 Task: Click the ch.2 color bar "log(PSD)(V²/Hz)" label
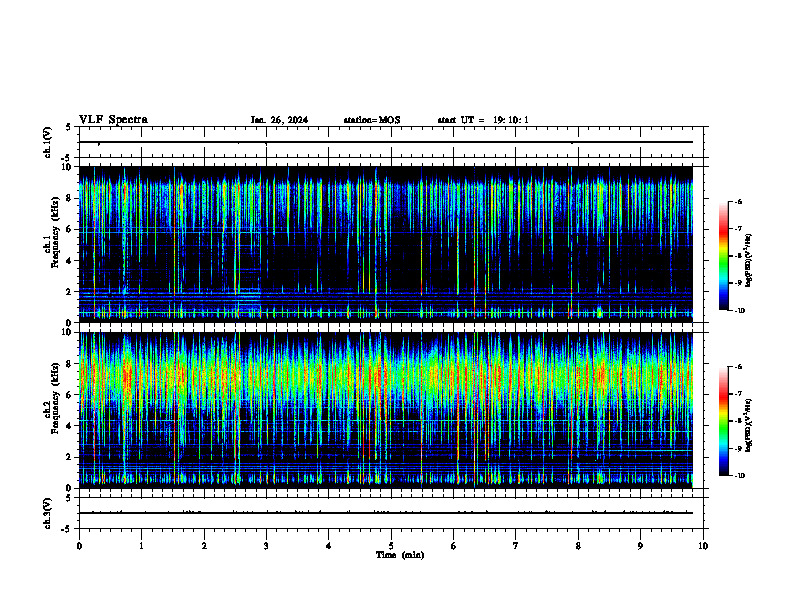(x=748, y=425)
